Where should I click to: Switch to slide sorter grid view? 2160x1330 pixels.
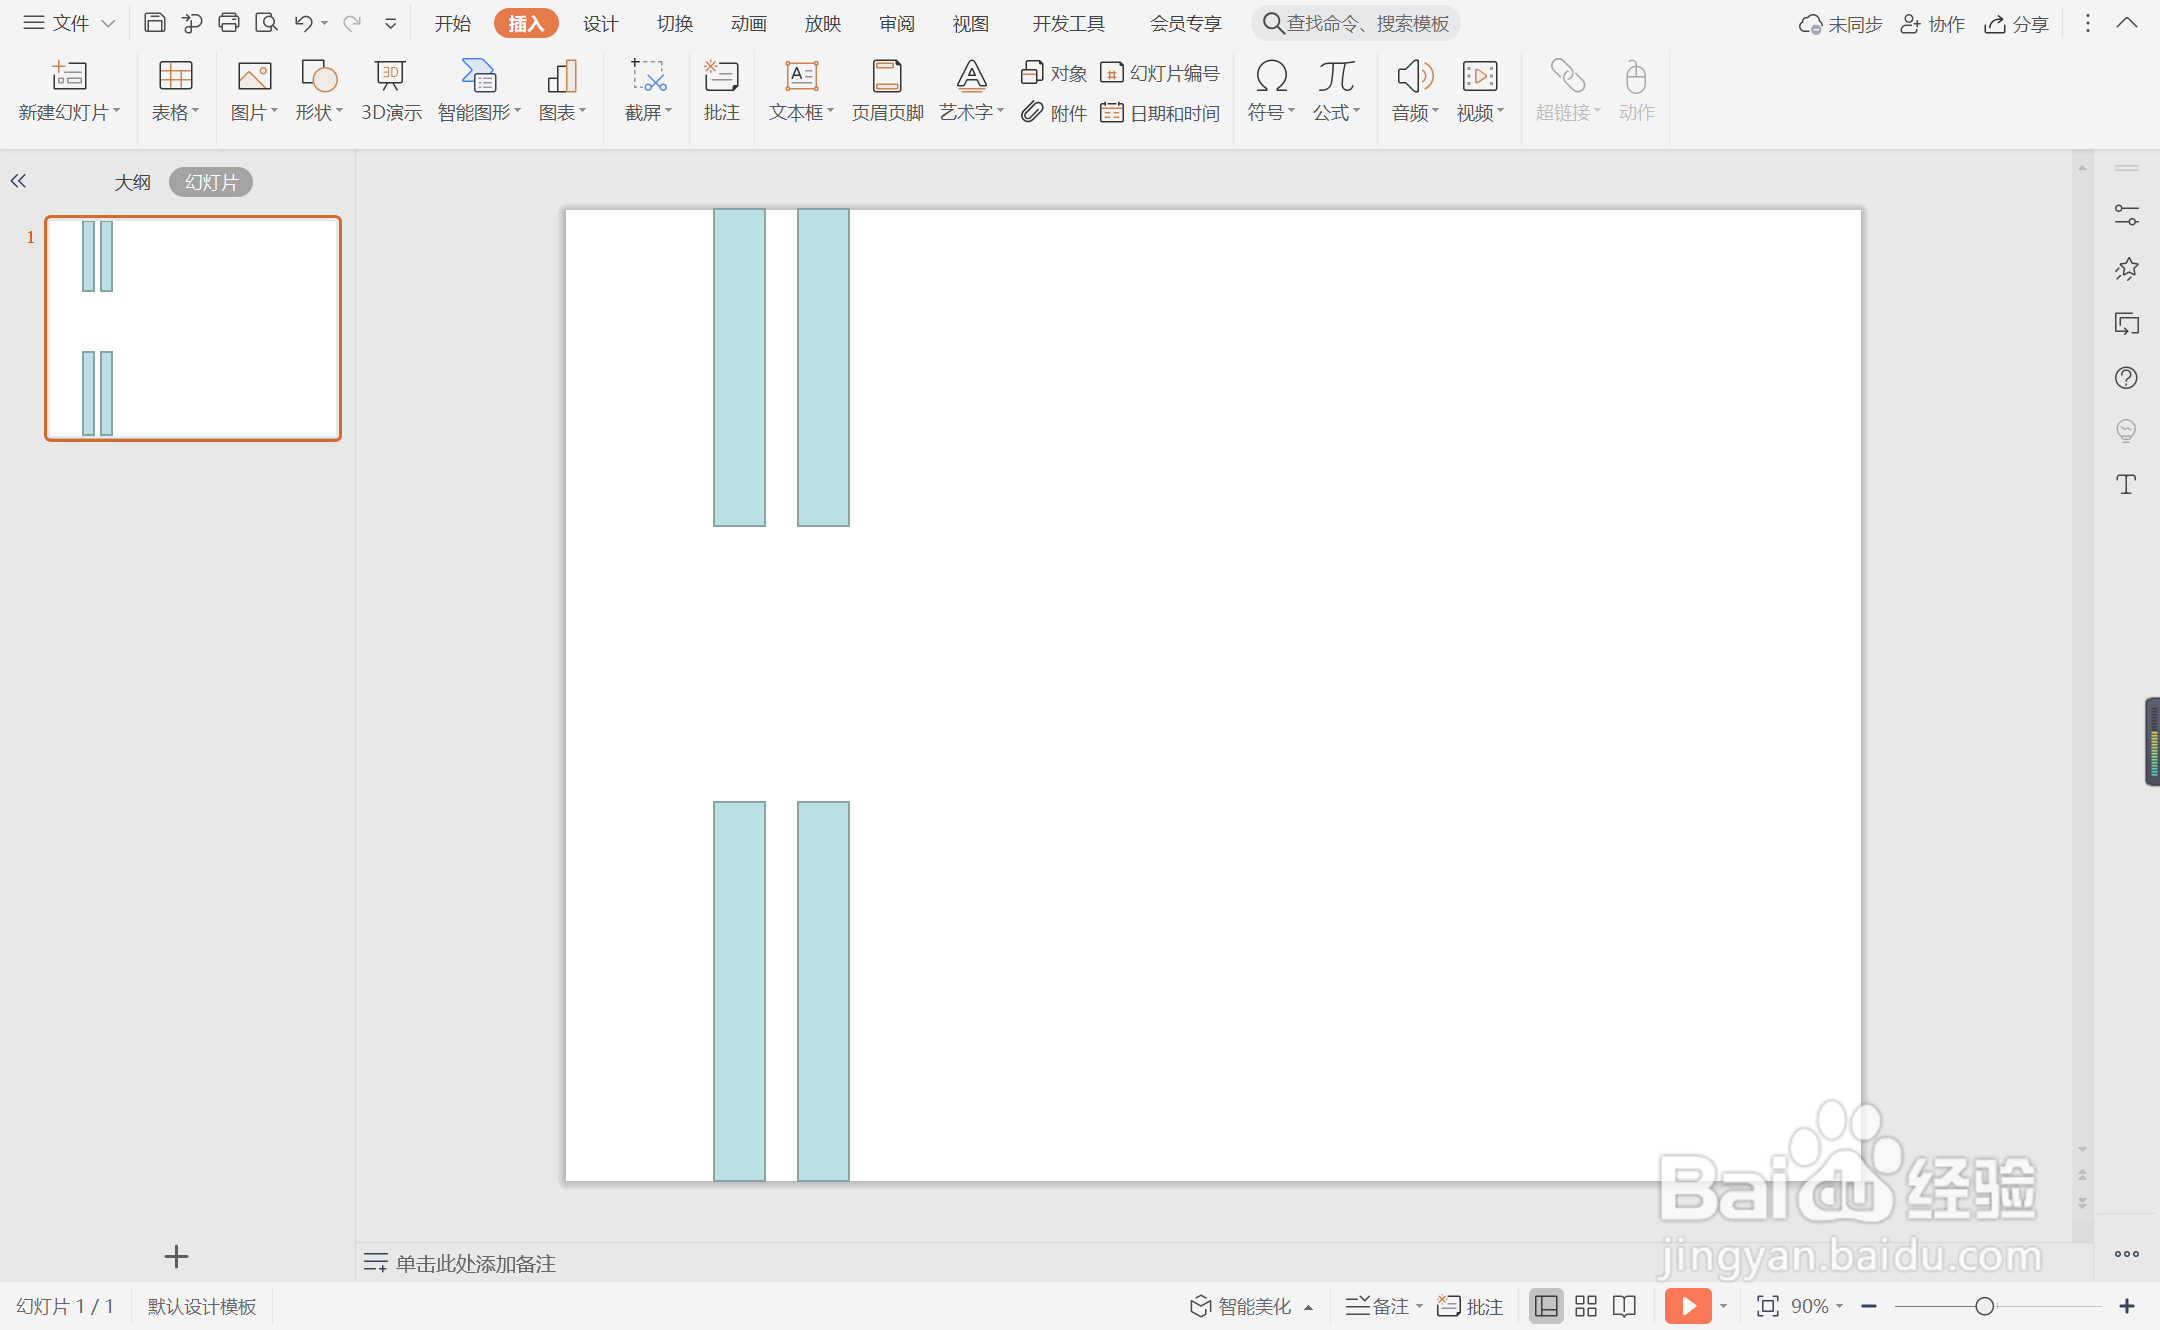[1586, 1306]
